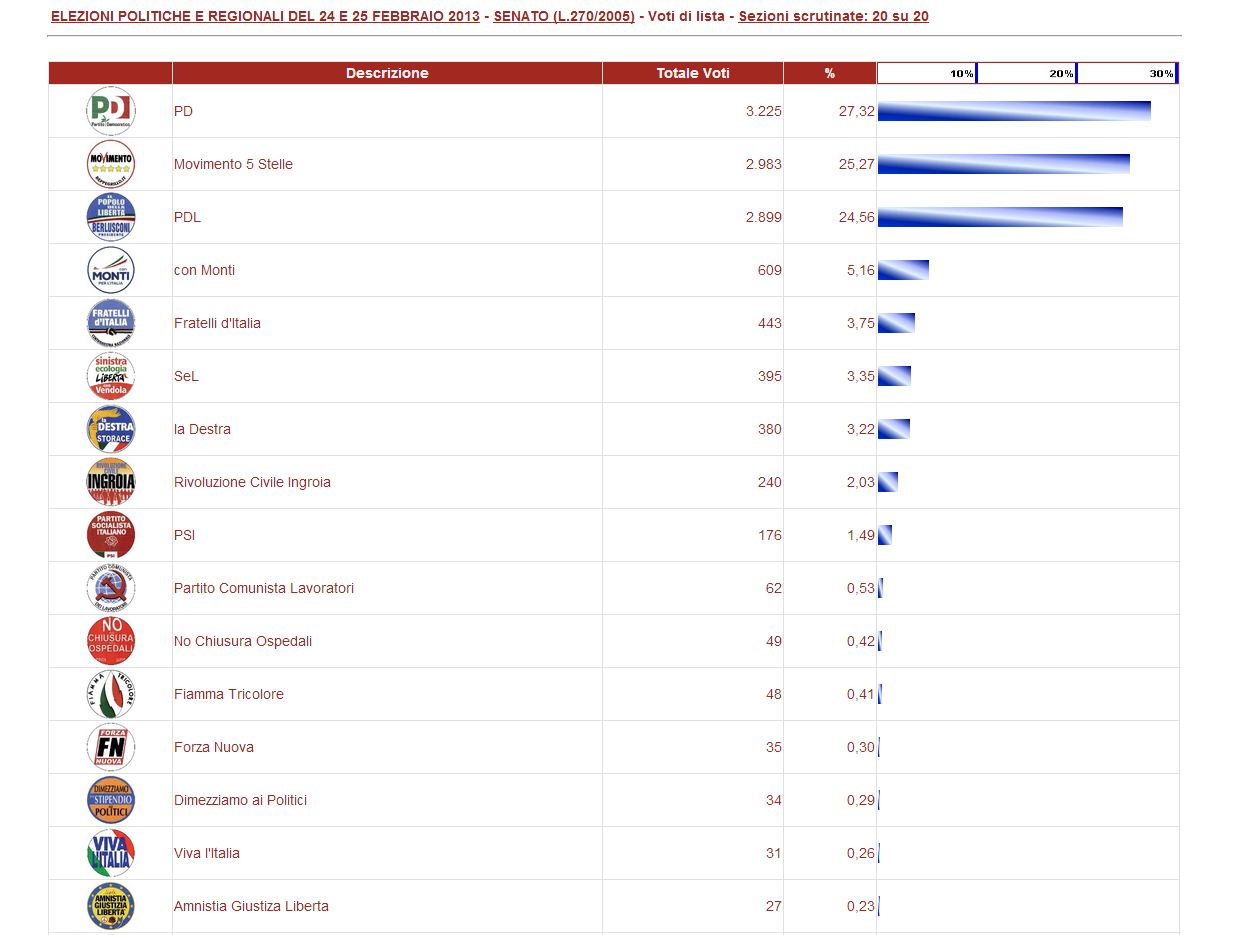Click the Viva l'Italia logo
Image resolution: width=1255 pixels, height=935 pixels.
point(110,853)
